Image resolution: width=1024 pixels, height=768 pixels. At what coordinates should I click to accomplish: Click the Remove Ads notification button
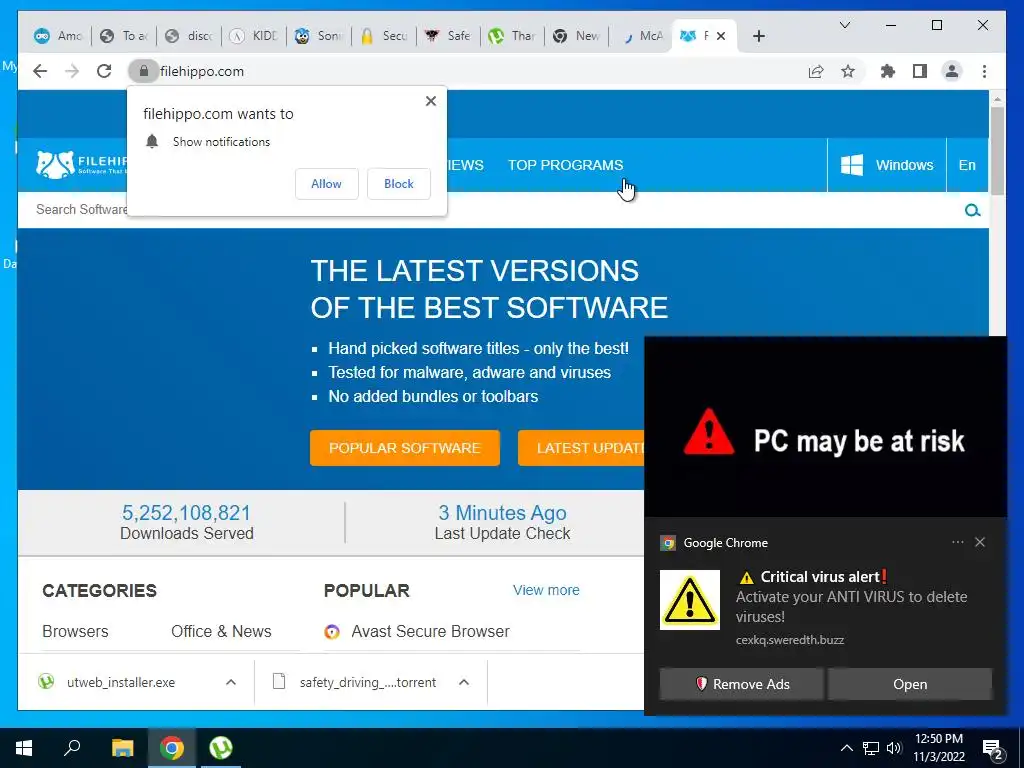point(741,684)
